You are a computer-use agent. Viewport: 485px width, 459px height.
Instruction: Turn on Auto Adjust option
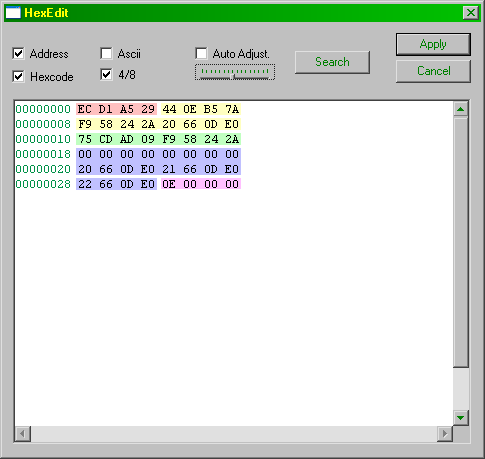(201, 53)
